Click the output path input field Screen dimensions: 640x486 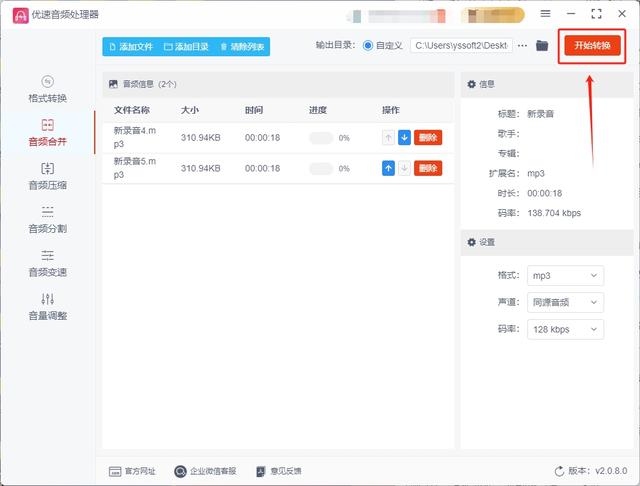tap(461, 45)
